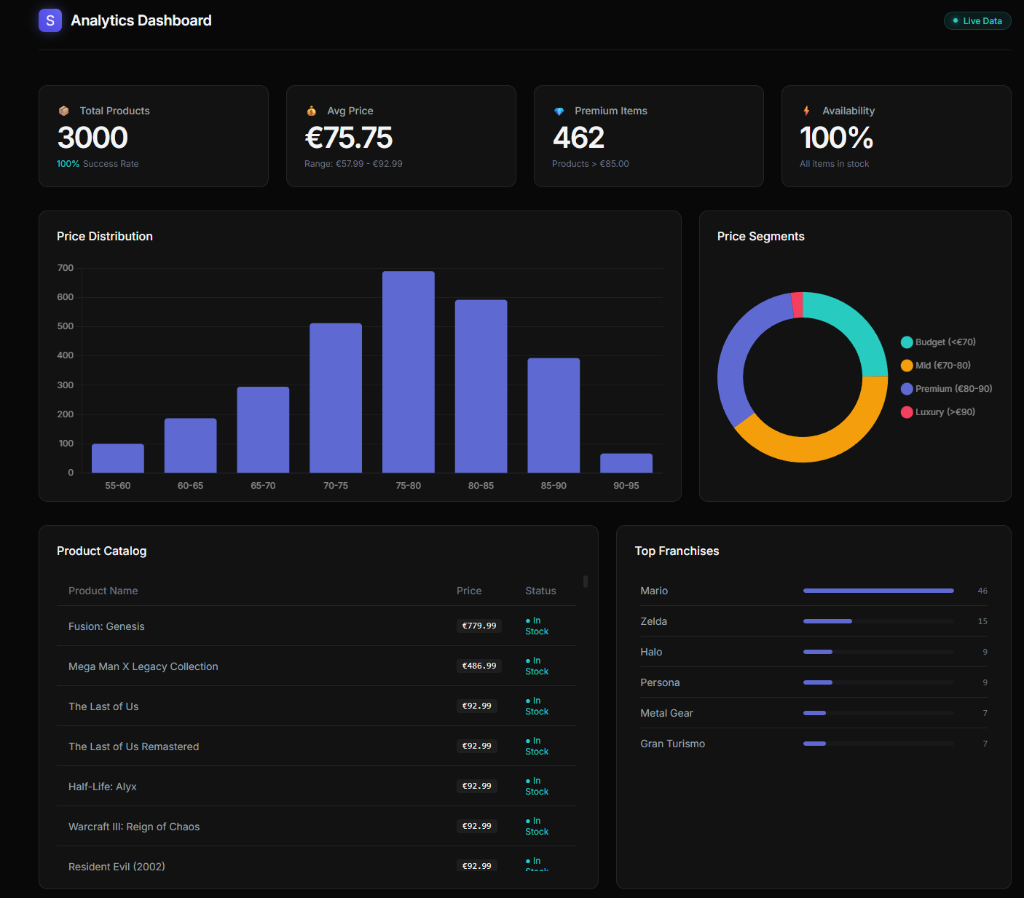The width and height of the screenshot is (1024, 898).
Task: Click the Analytics Dashboard title
Action: point(141,21)
